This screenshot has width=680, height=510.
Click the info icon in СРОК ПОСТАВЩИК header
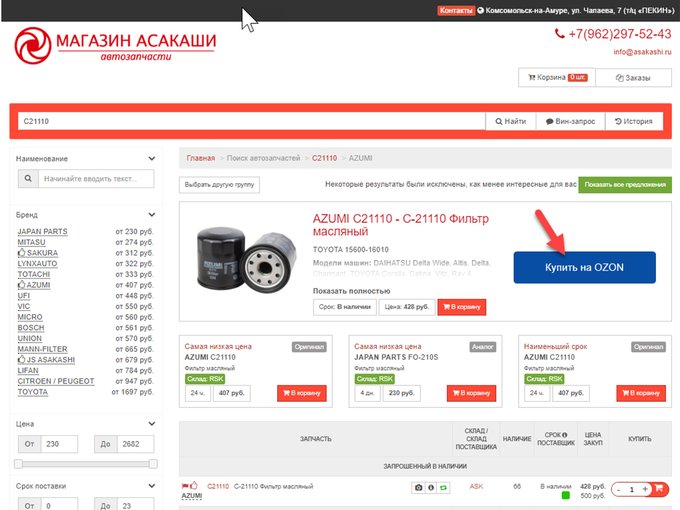[x=565, y=435]
